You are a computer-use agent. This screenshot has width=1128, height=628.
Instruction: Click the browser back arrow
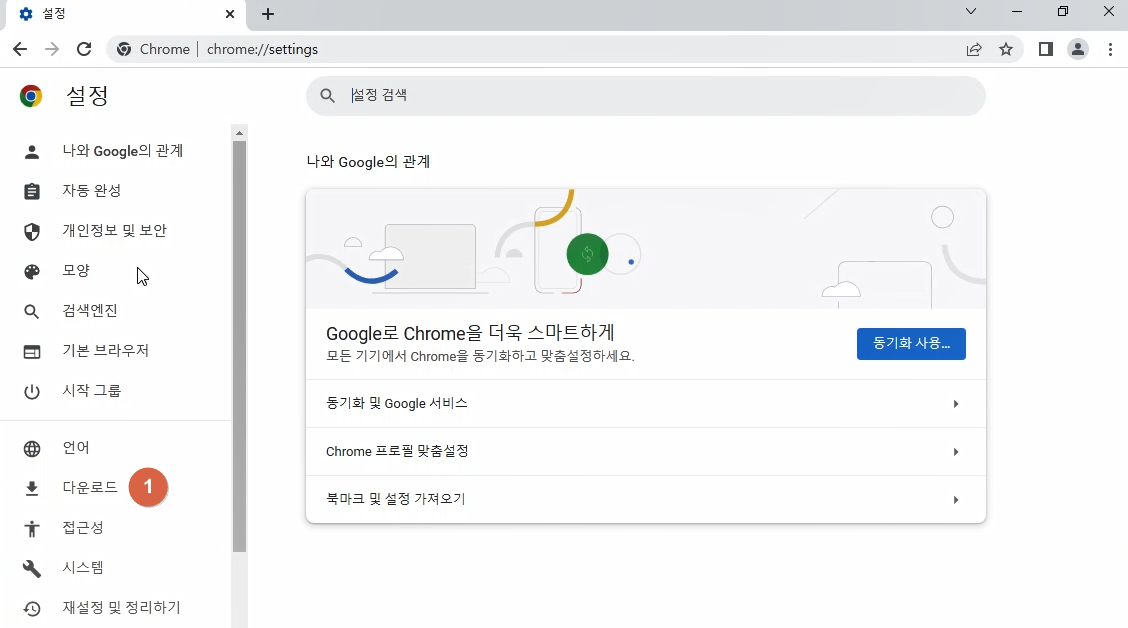coord(20,49)
